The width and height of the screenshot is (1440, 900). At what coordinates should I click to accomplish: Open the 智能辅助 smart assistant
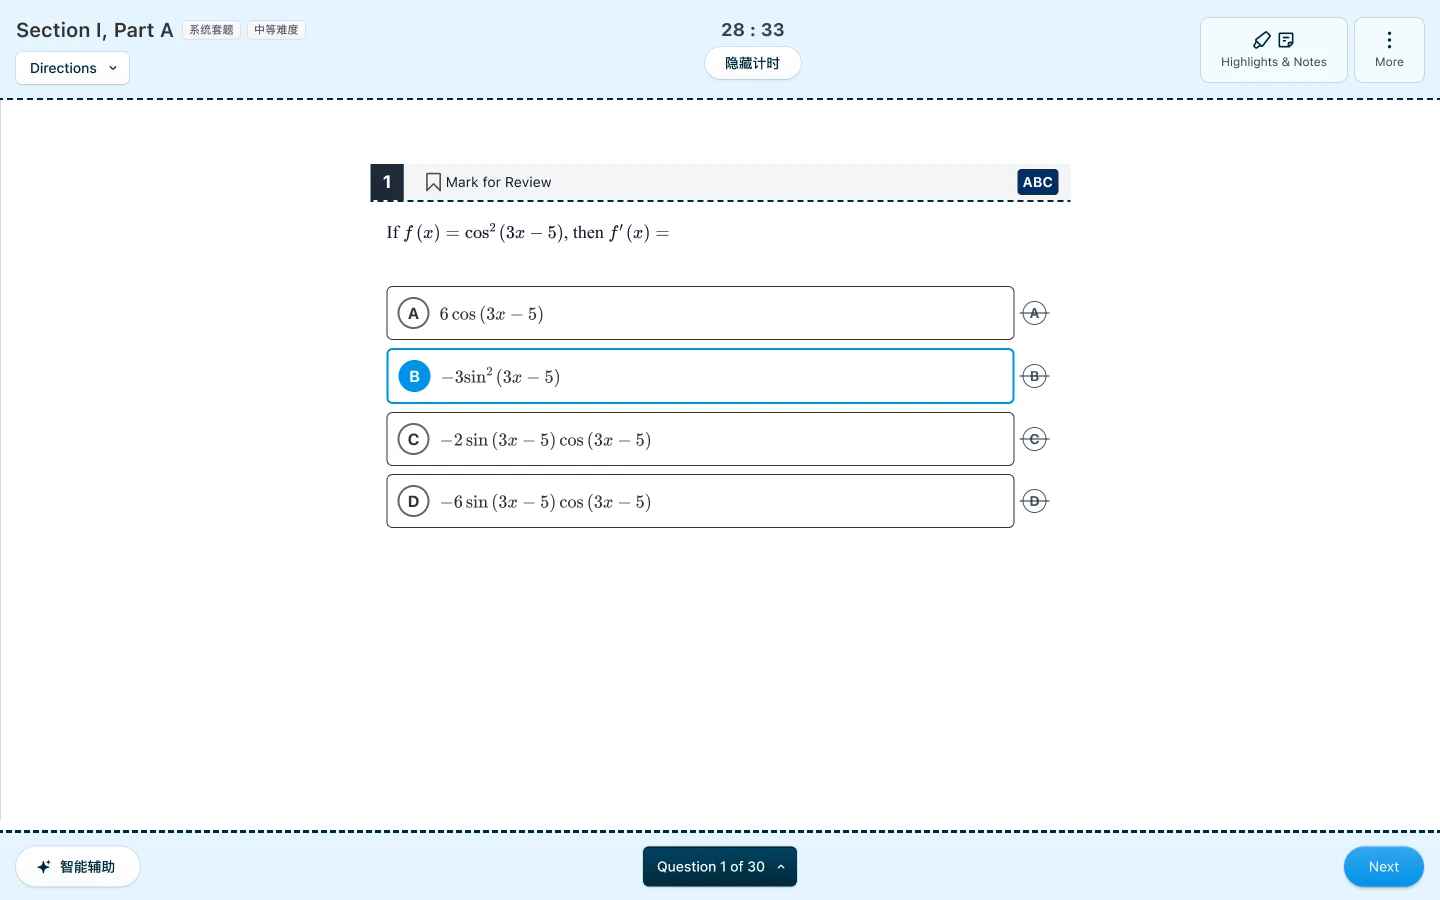[x=78, y=867]
